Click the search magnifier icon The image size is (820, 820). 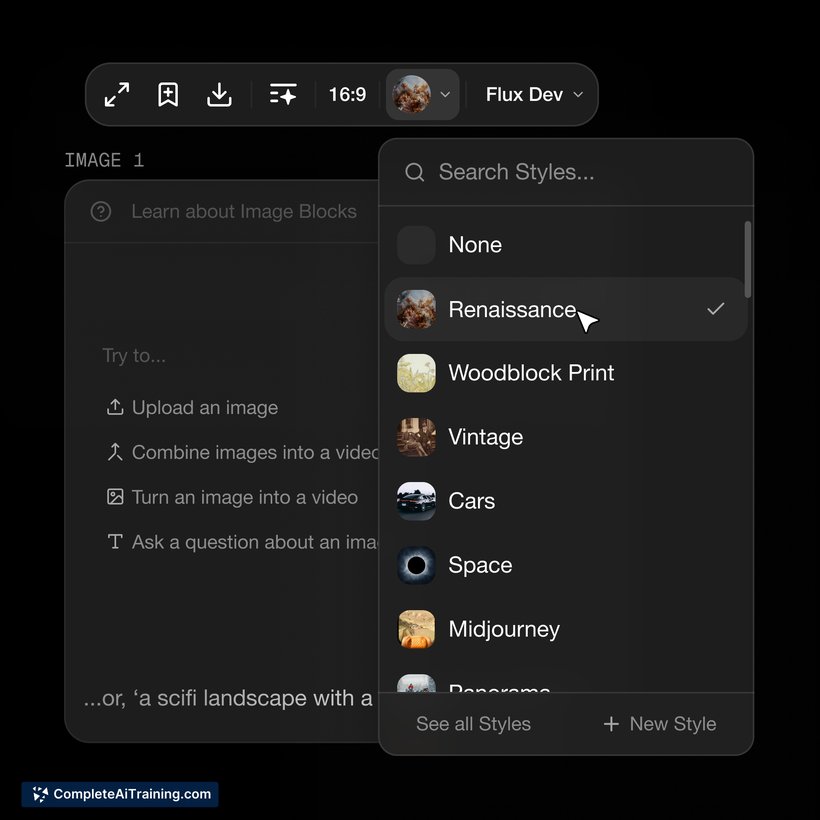(x=415, y=172)
